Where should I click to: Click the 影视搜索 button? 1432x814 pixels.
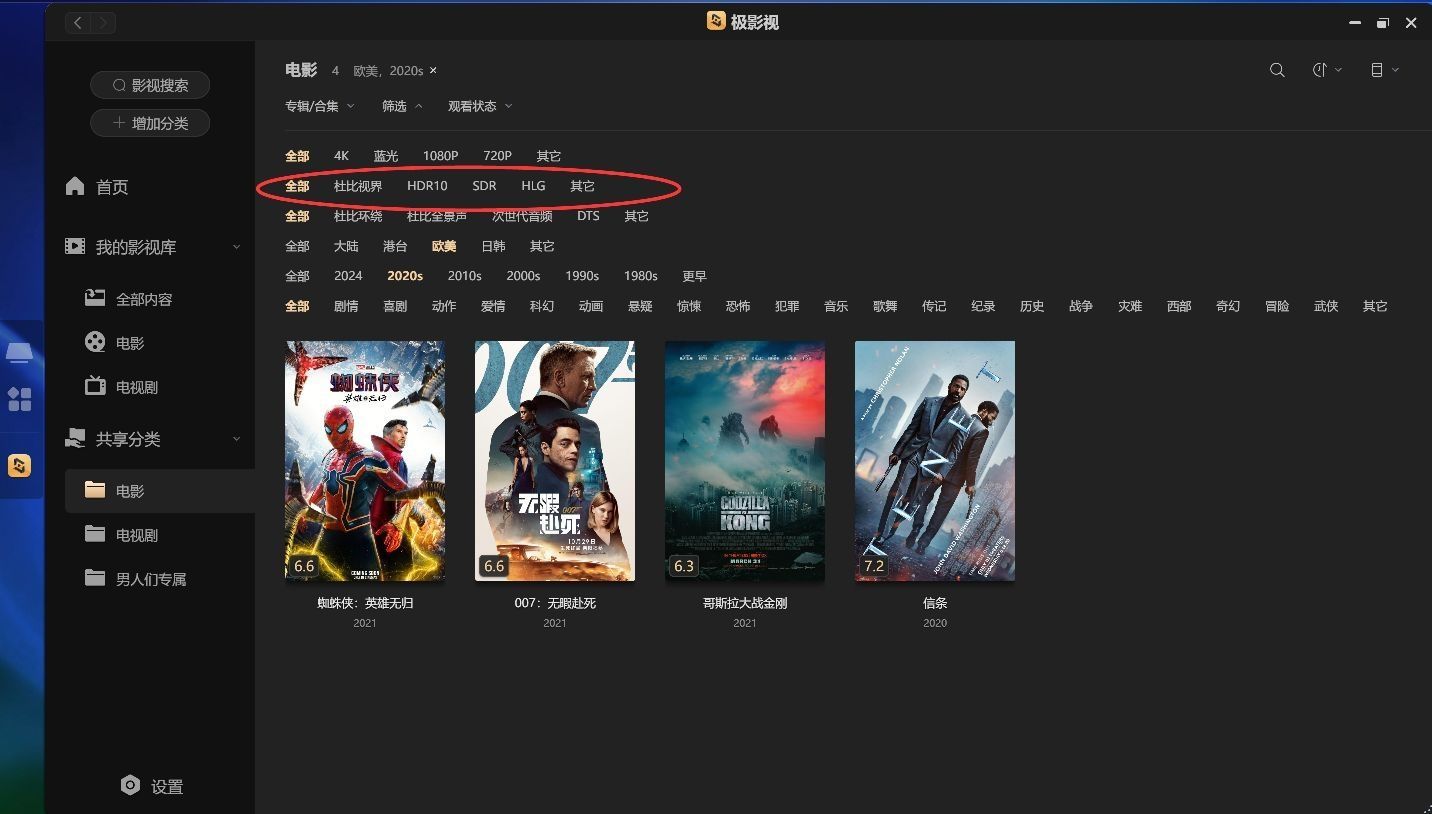tap(150, 85)
